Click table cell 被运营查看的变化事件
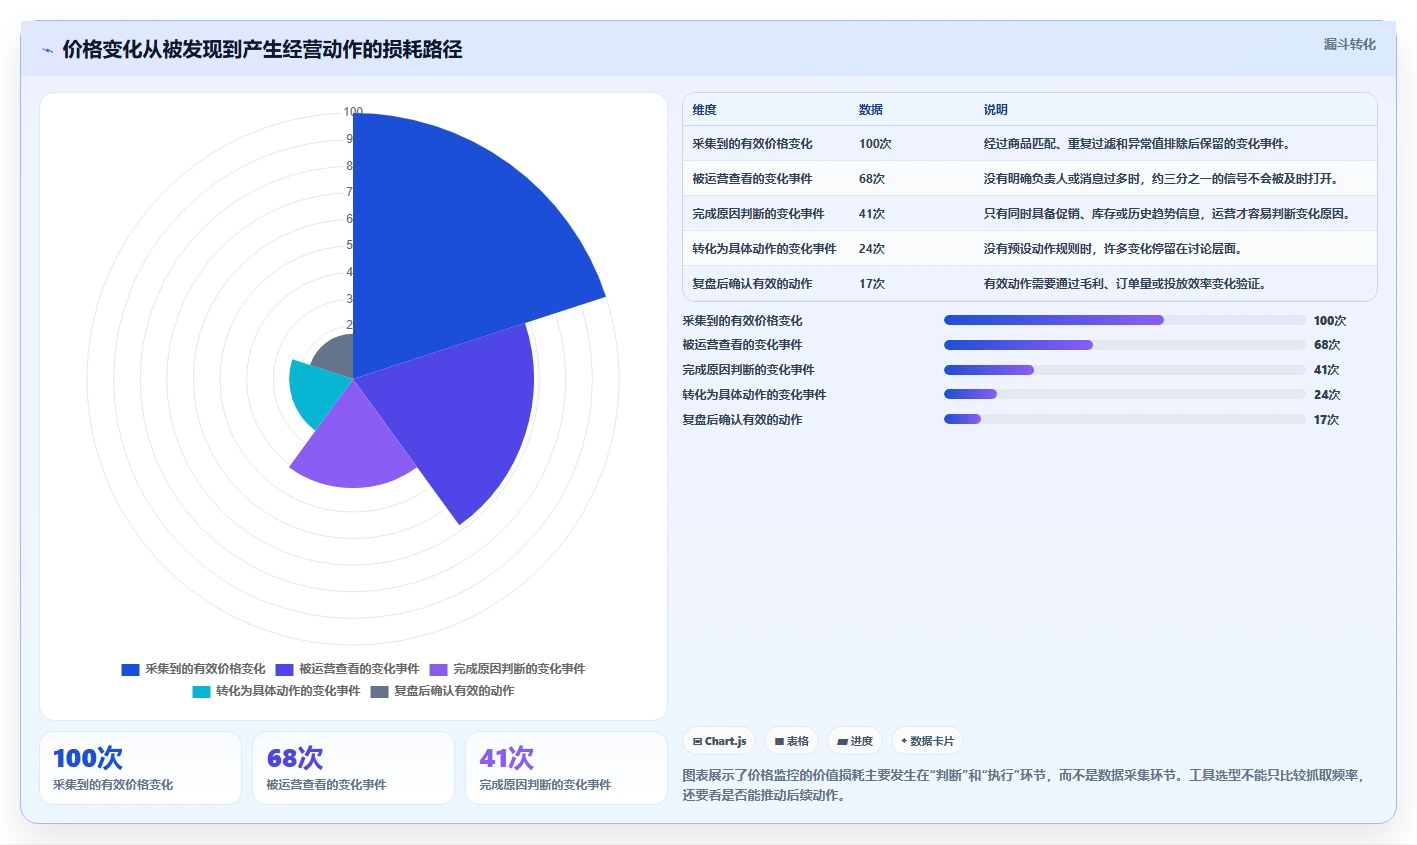 752,179
